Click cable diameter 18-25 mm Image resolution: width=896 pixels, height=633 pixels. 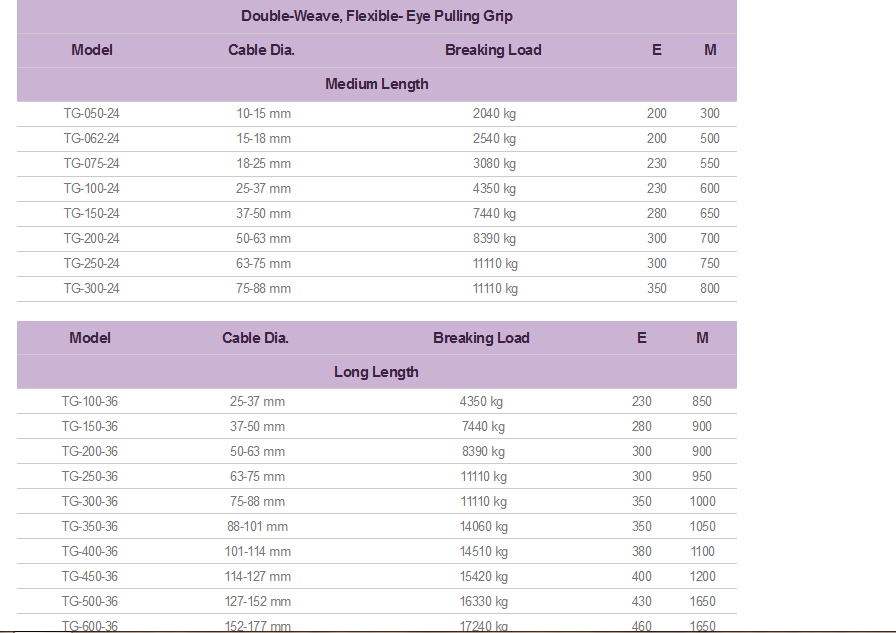click(x=263, y=164)
